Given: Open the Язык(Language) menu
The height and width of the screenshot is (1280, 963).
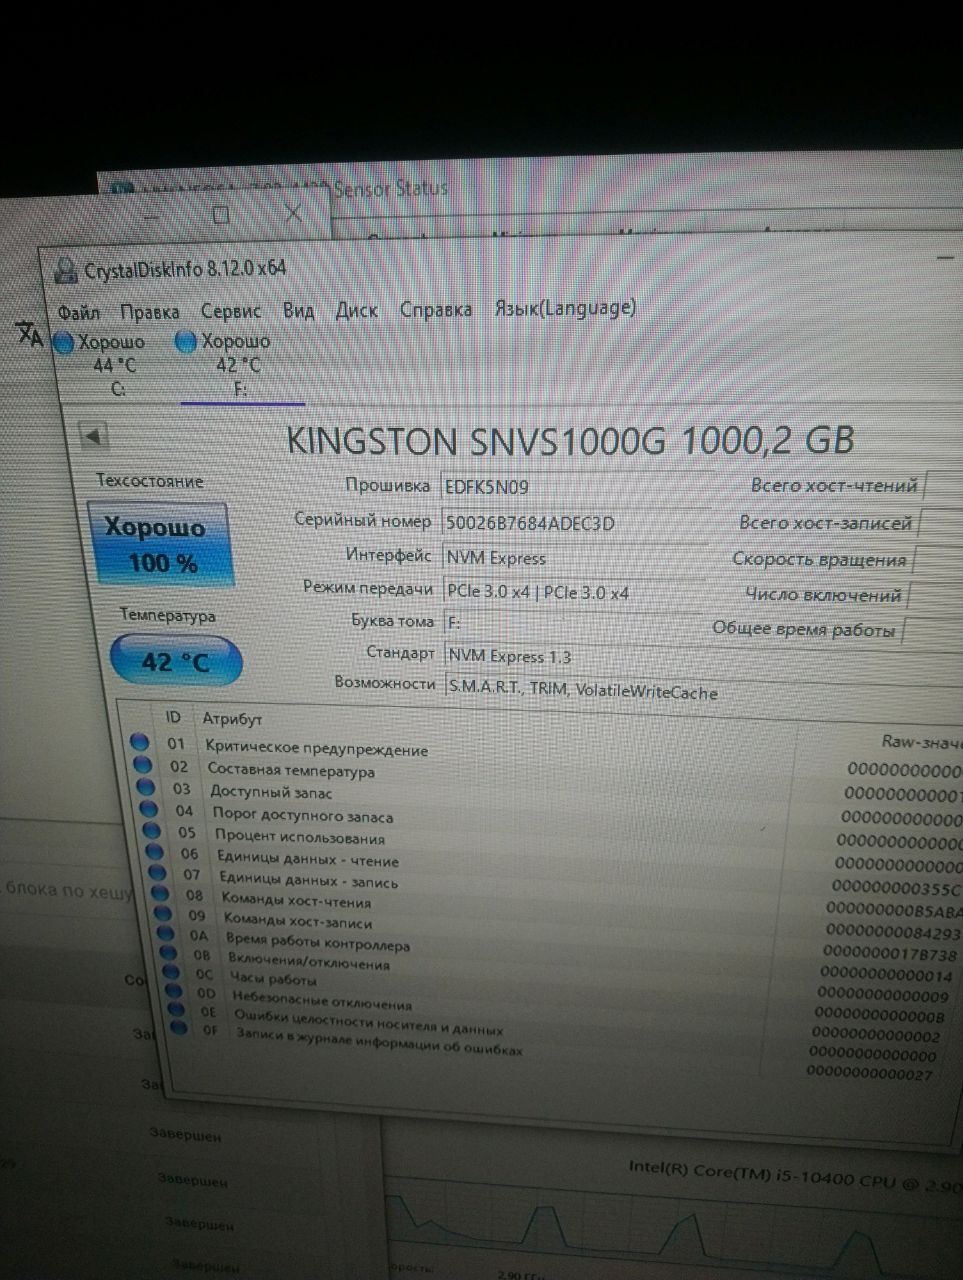Looking at the screenshot, I should coord(565,308).
